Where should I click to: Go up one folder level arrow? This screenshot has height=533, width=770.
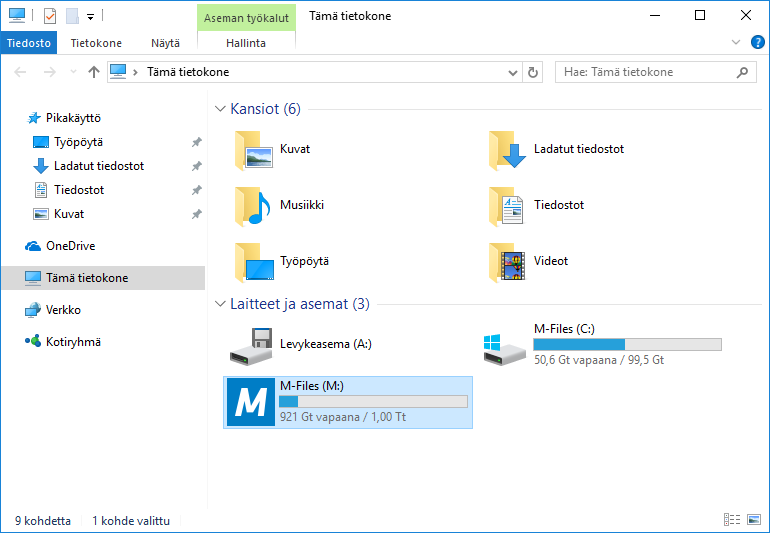[94, 72]
